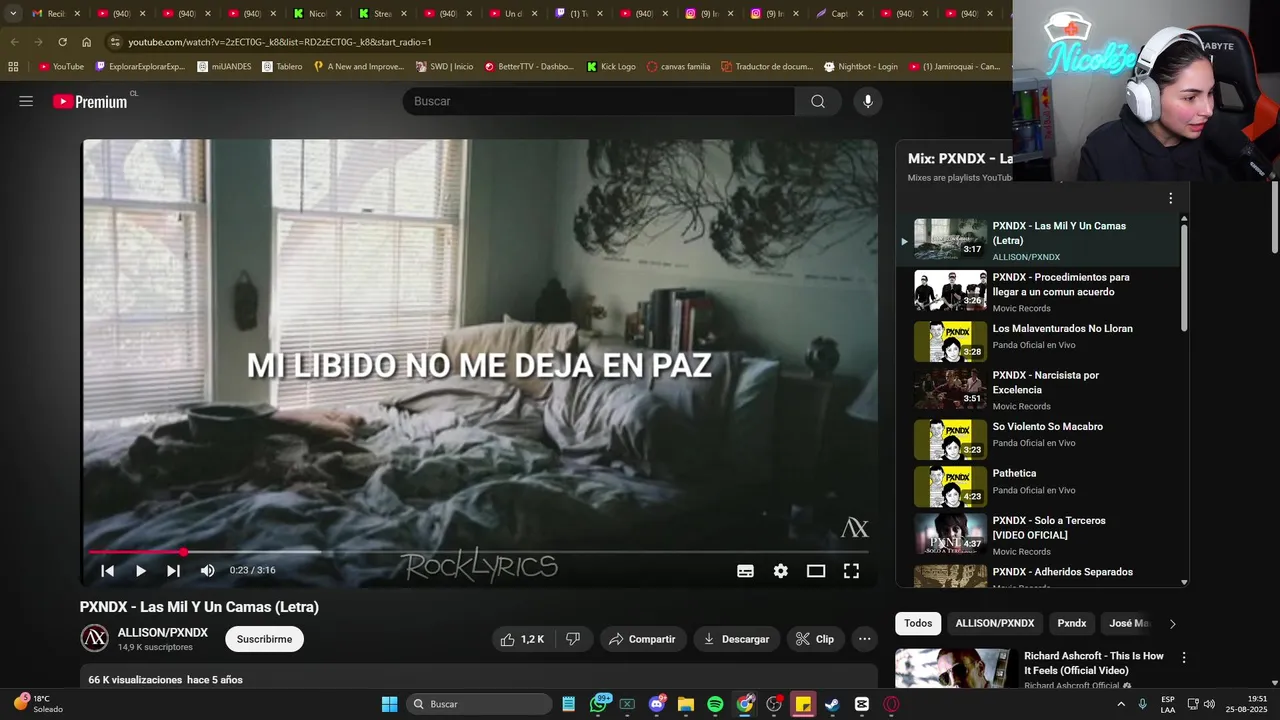This screenshot has width=1280, height=720.
Task: Open File Explorer from the taskbar
Action: pos(686,704)
